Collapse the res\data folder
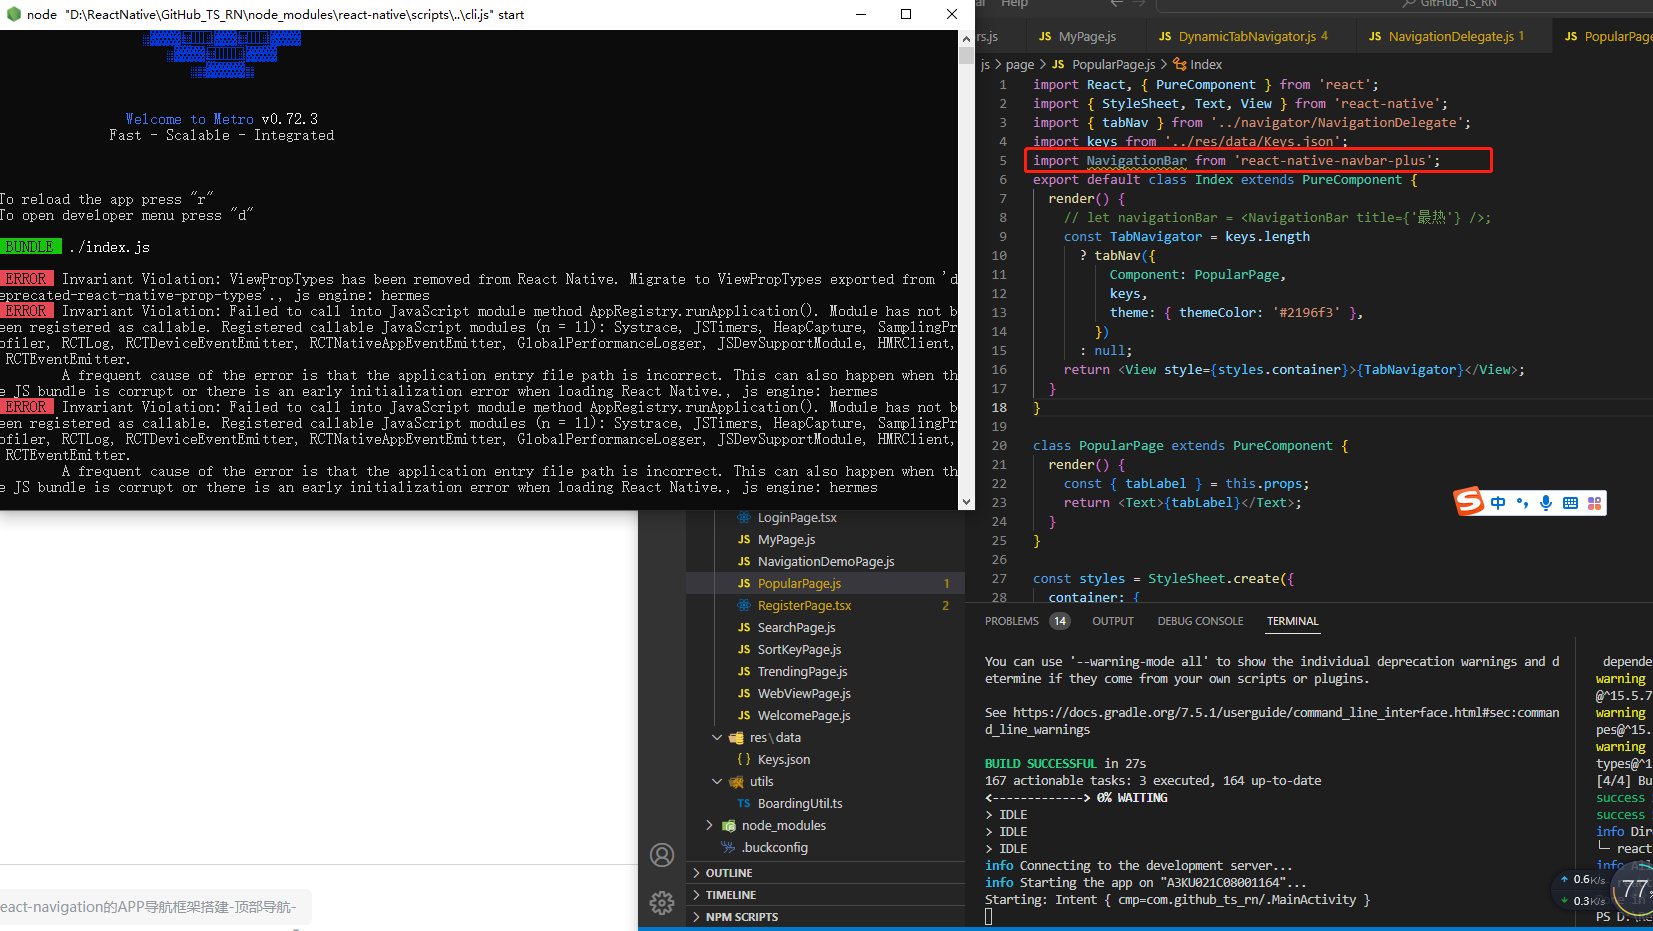This screenshot has width=1653, height=931. click(x=717, y=738)
